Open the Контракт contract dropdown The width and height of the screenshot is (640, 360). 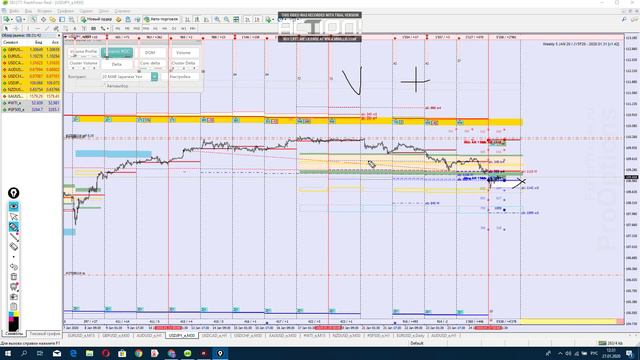[154, 76]
